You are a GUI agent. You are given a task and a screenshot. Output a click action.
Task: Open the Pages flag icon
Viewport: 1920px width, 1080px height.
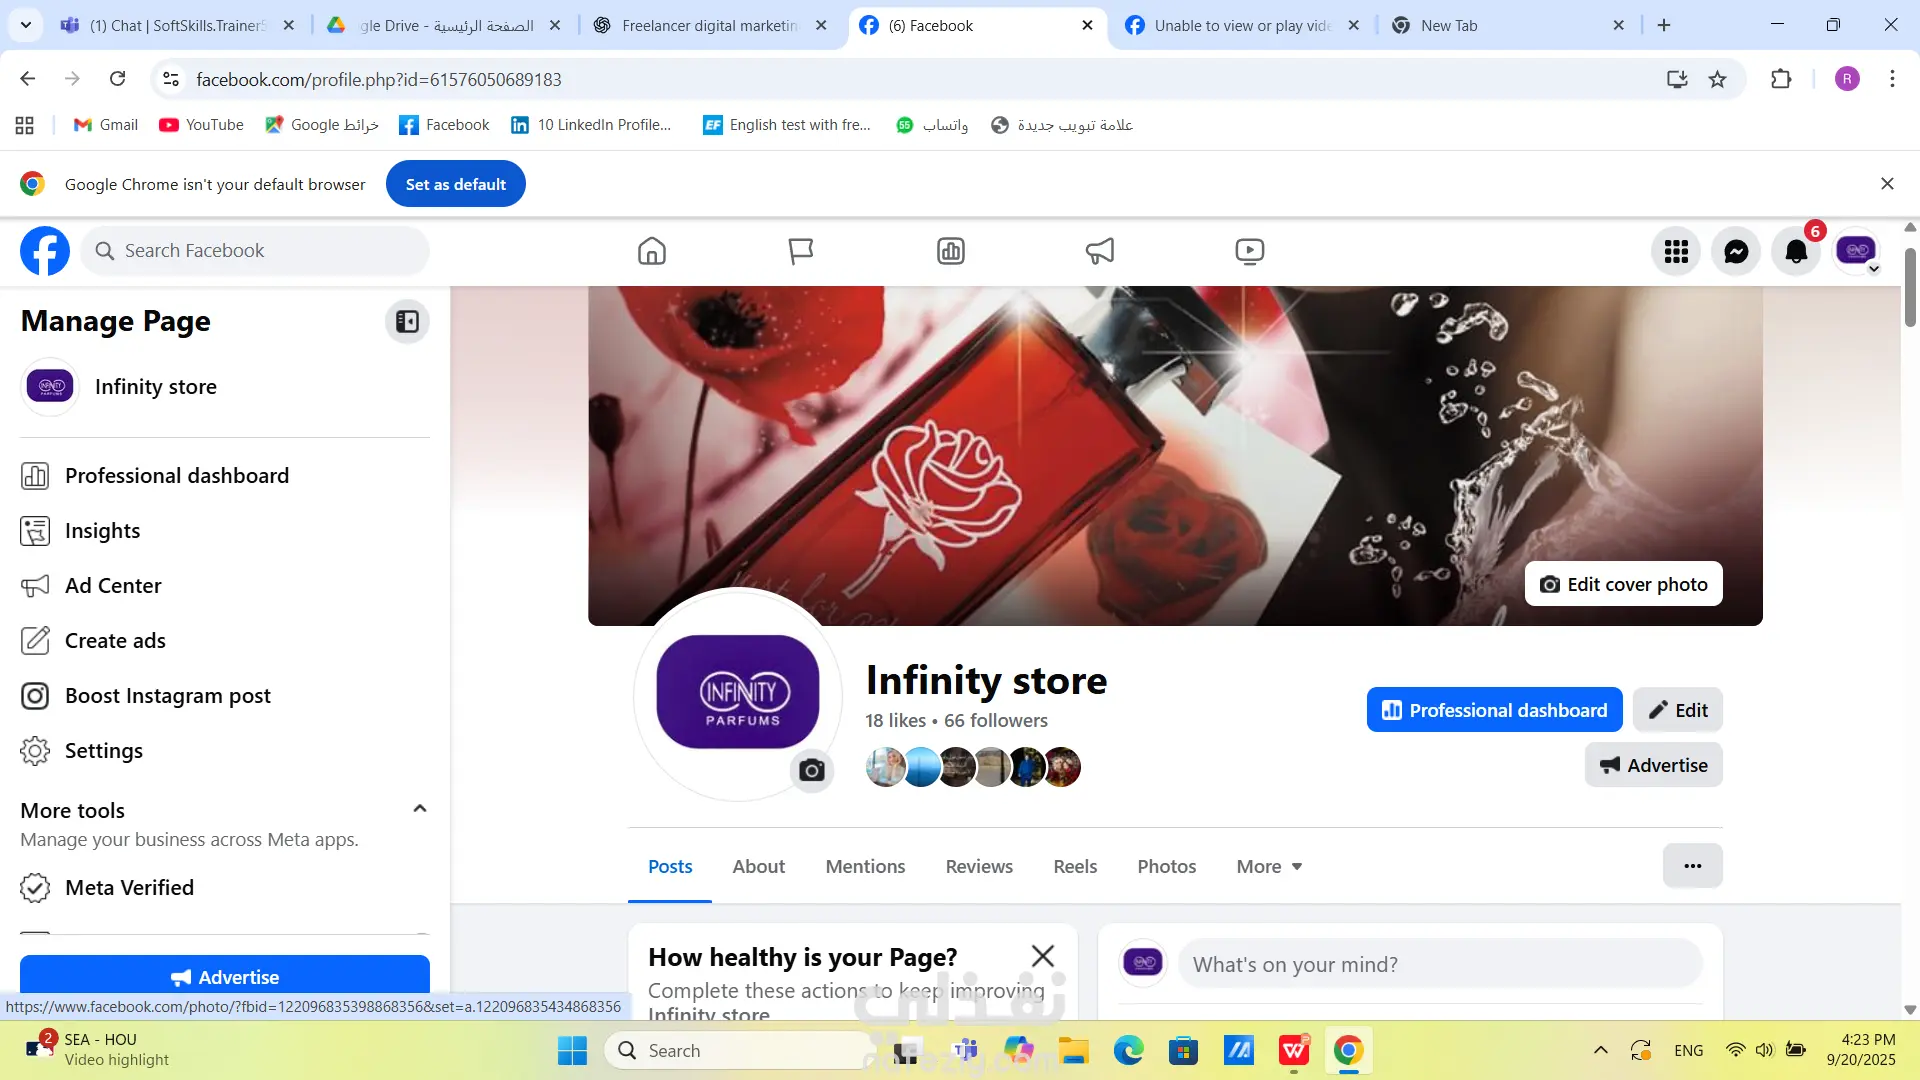pos(800,251)
